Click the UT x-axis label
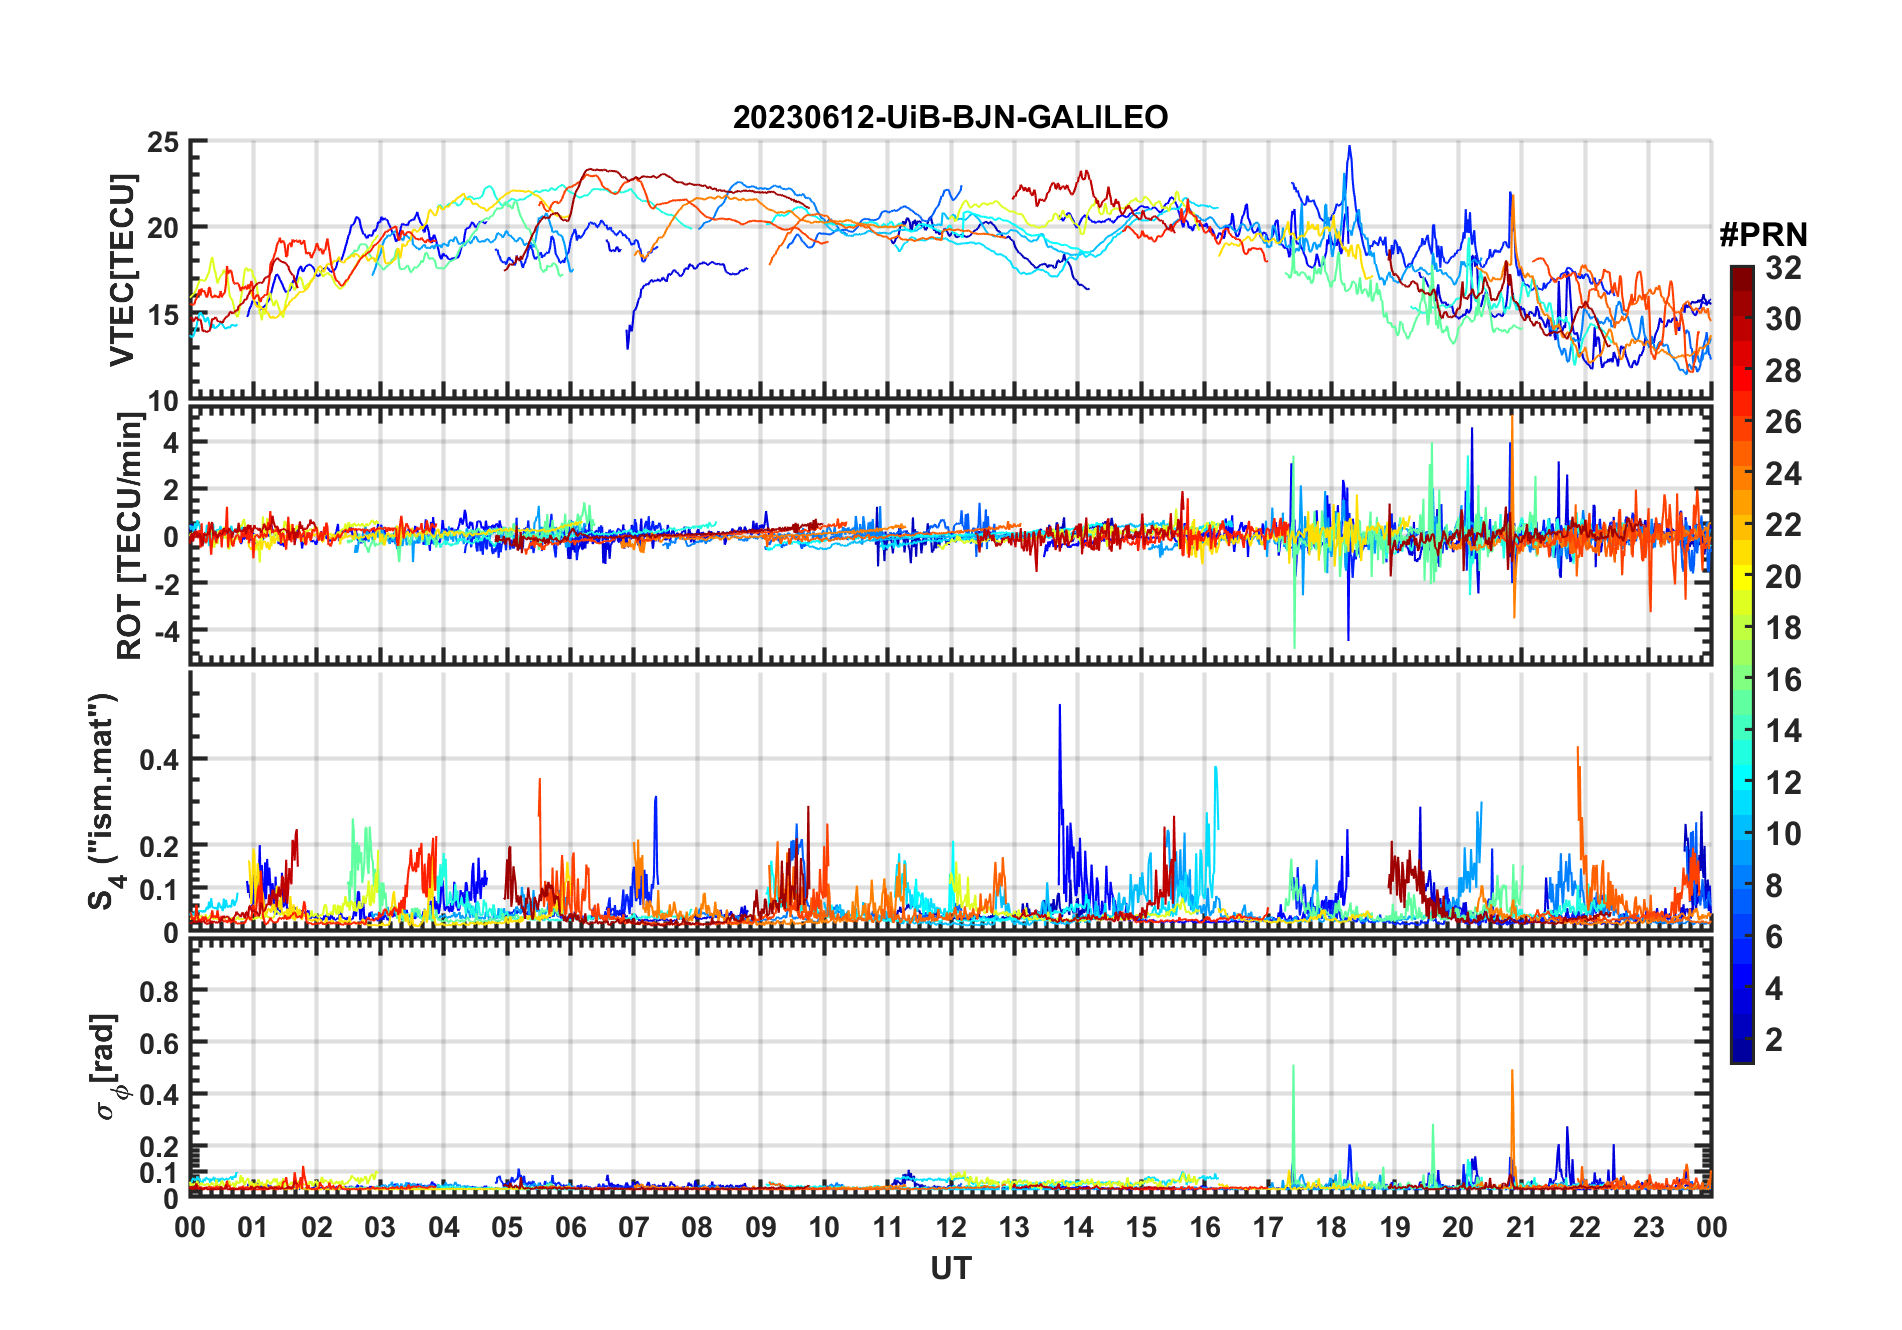The height and width of the screenshot is (1330, 1902). pyautogui.click(x=950, y=1268)
